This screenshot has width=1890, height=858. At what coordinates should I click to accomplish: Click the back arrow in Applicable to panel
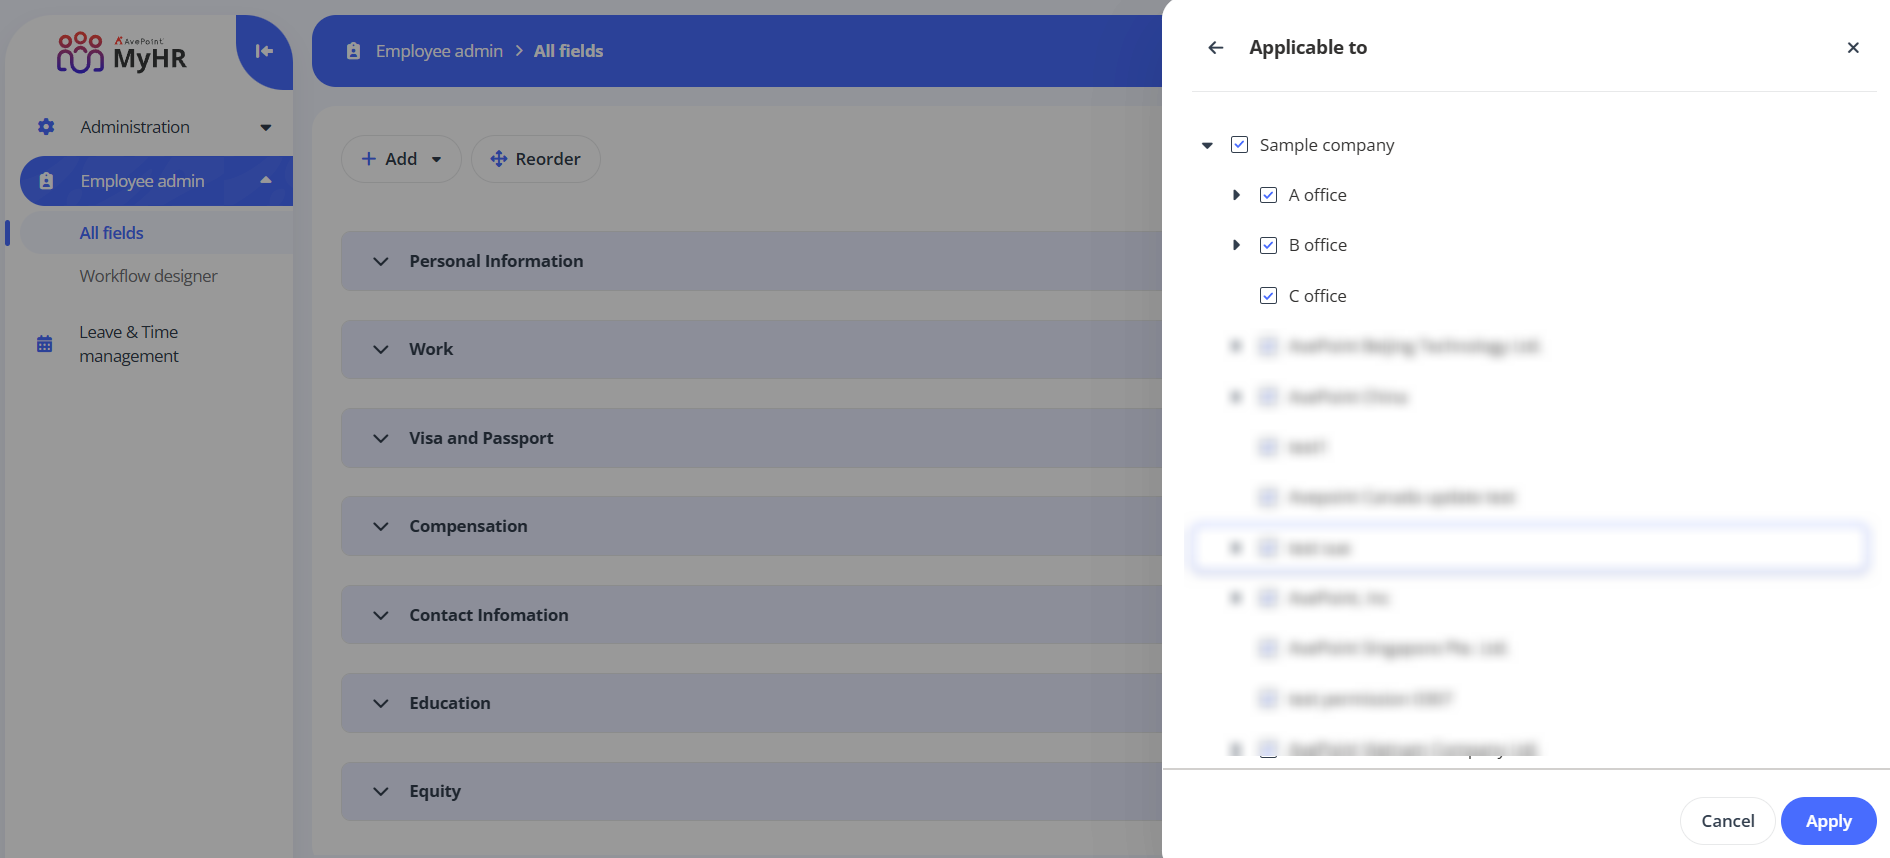pos(1215,48)
